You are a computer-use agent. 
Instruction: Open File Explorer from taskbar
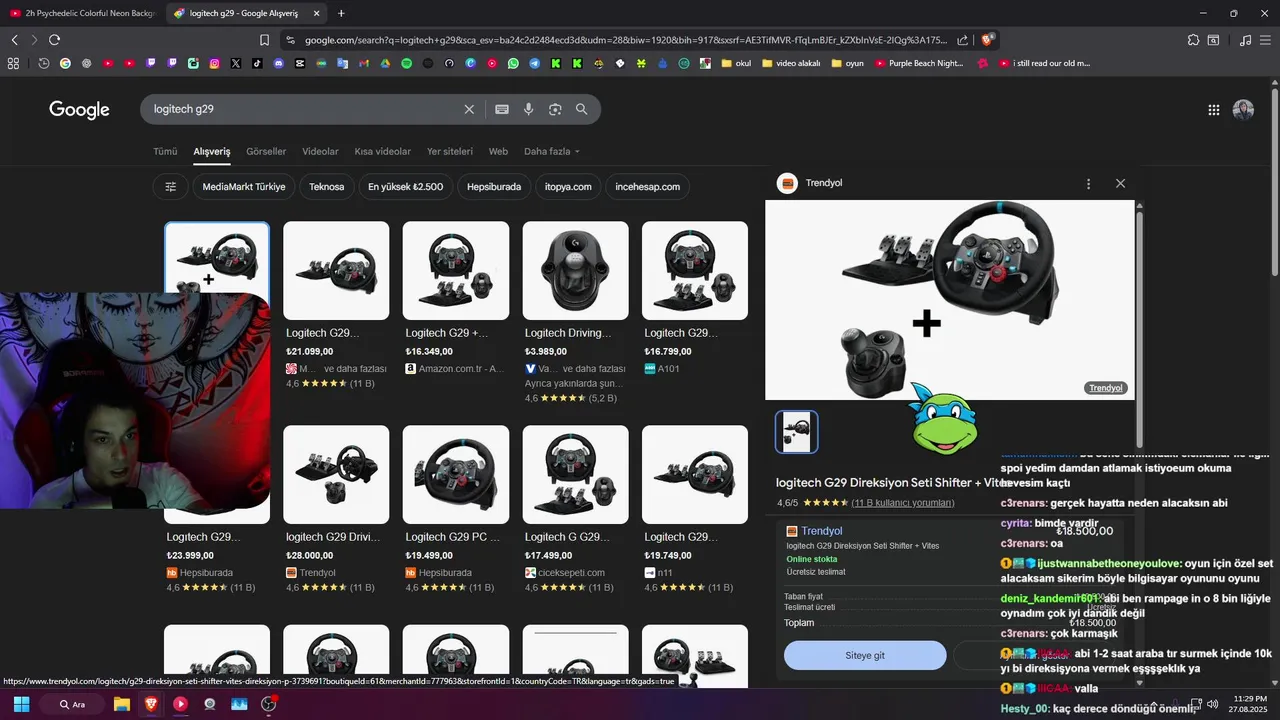[121, 704]
